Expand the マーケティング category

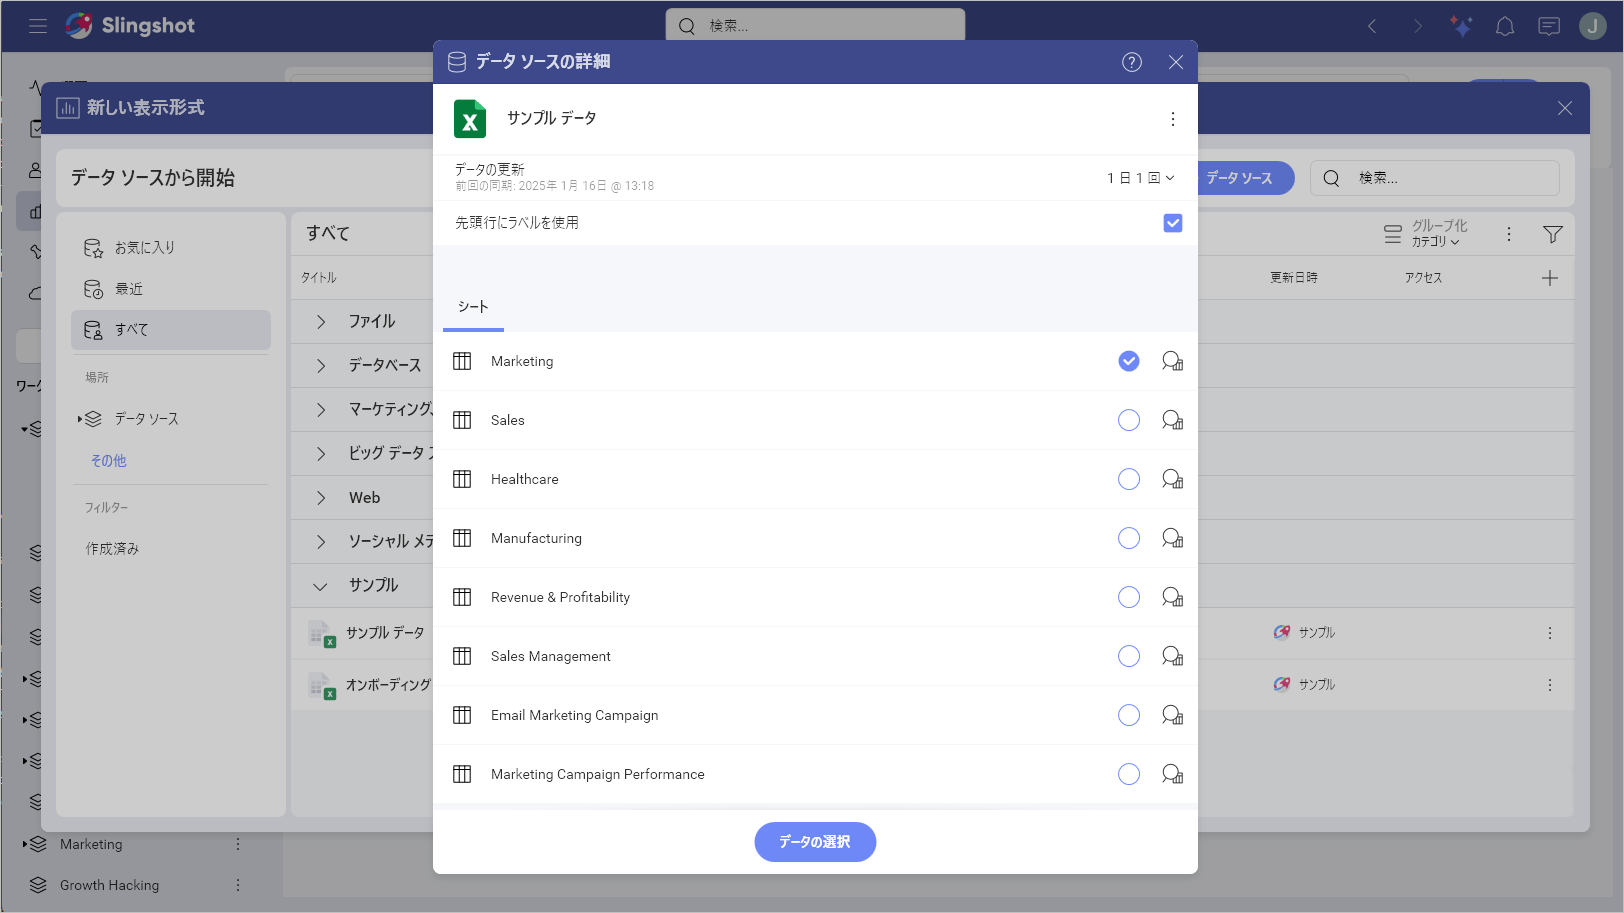pos(321,409)
